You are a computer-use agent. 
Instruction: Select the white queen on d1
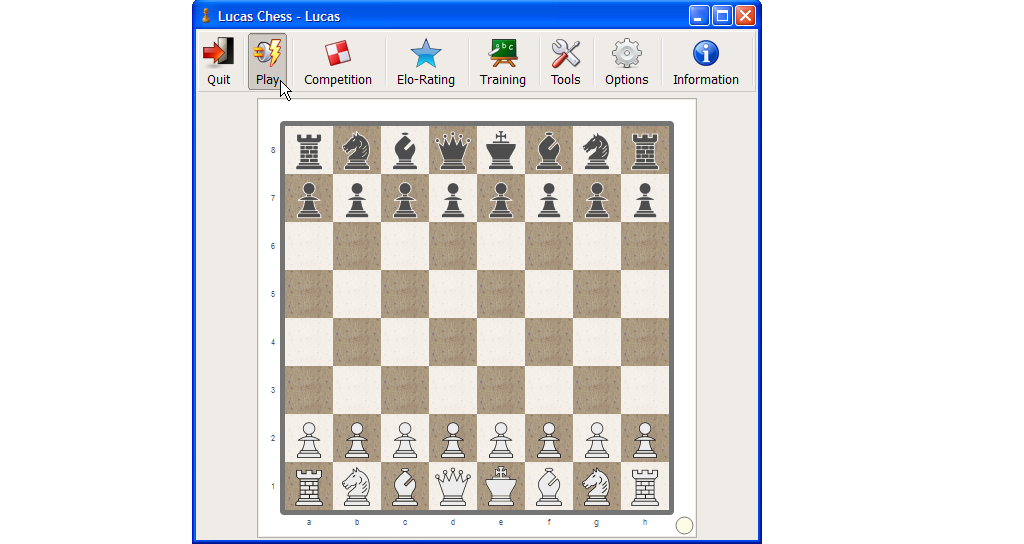(453, 487)
